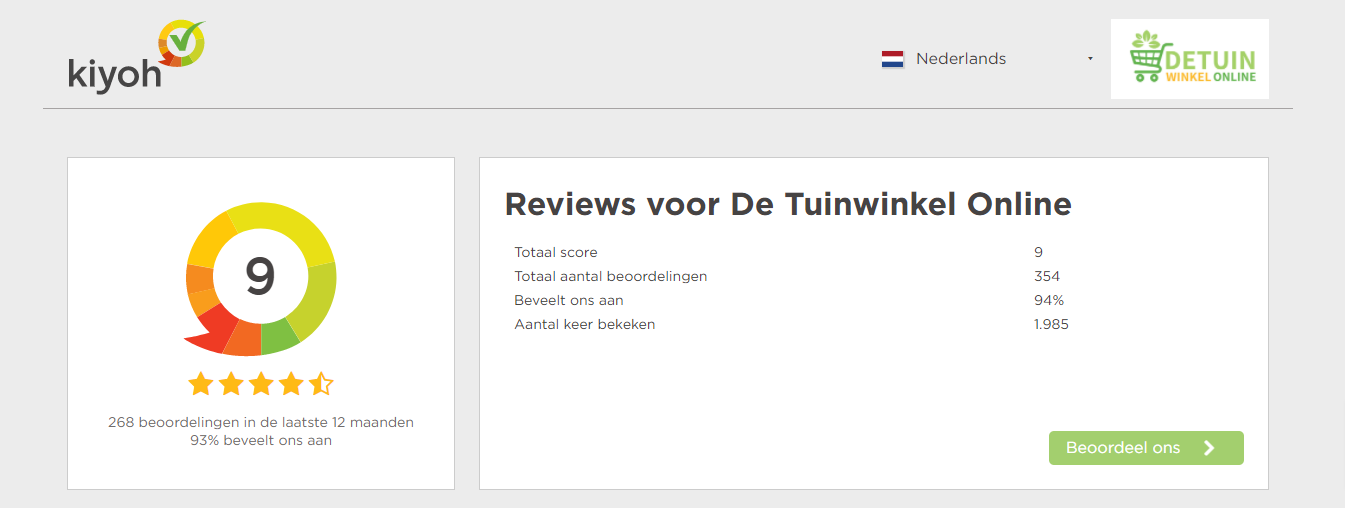This screenshot has width=1345, height=508.
Task: Expand language list via small dropdown arrow
Action: pyautogui.click(x=1090, y=59)
